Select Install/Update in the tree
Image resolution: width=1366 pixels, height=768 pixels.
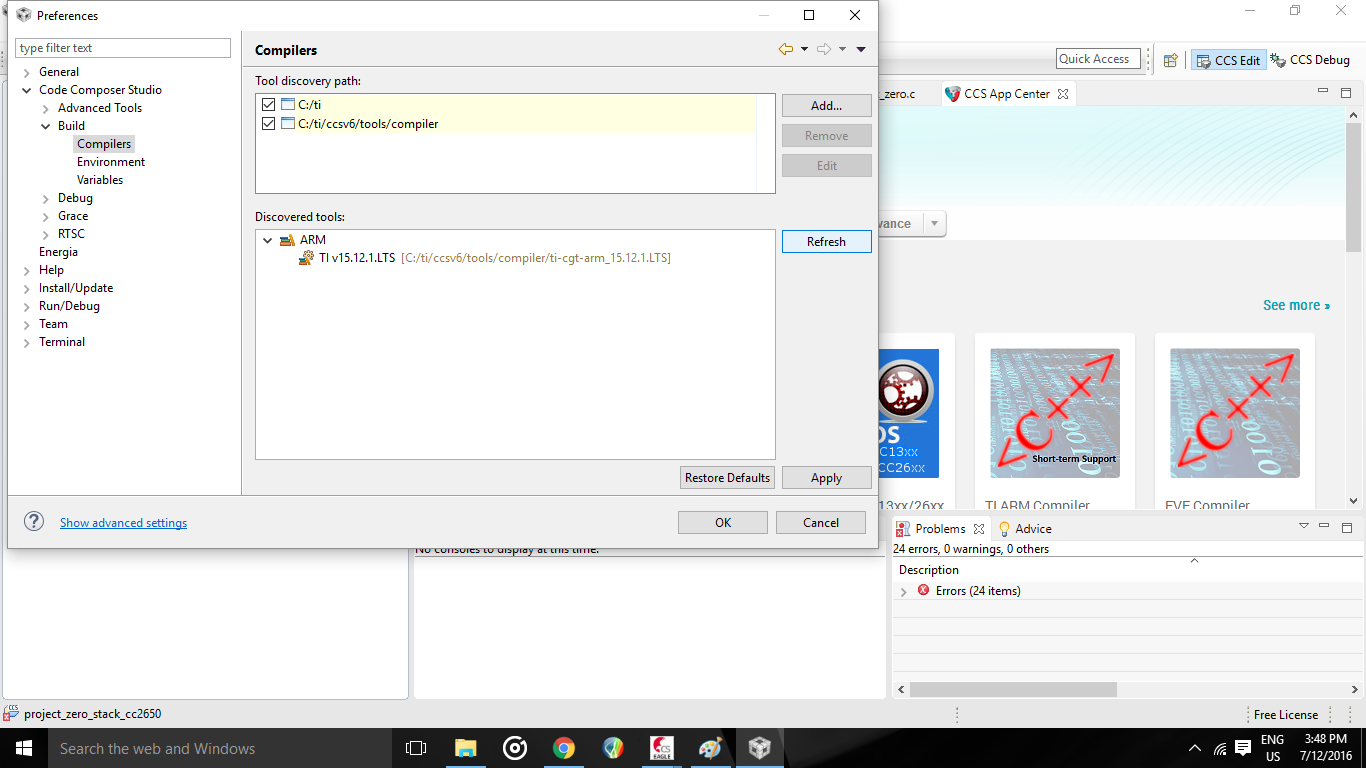76,288
